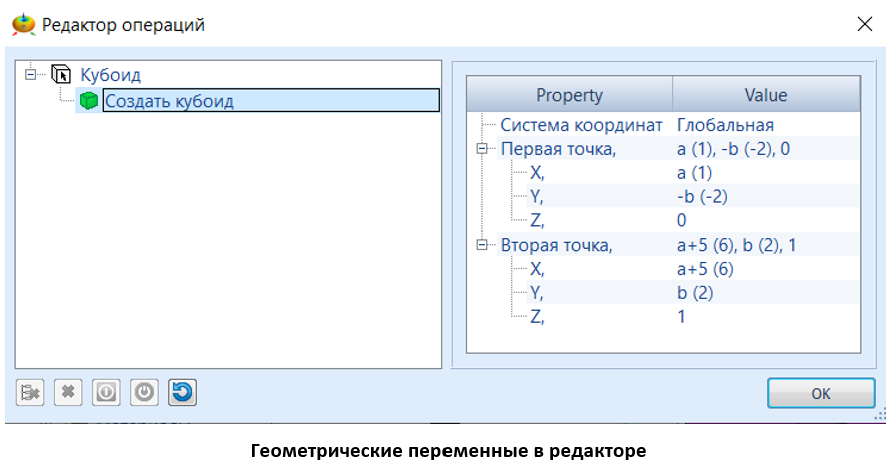
Task: Collapse the Кубоид tree node
Action: pyautogui.click(x=30, y=74)
